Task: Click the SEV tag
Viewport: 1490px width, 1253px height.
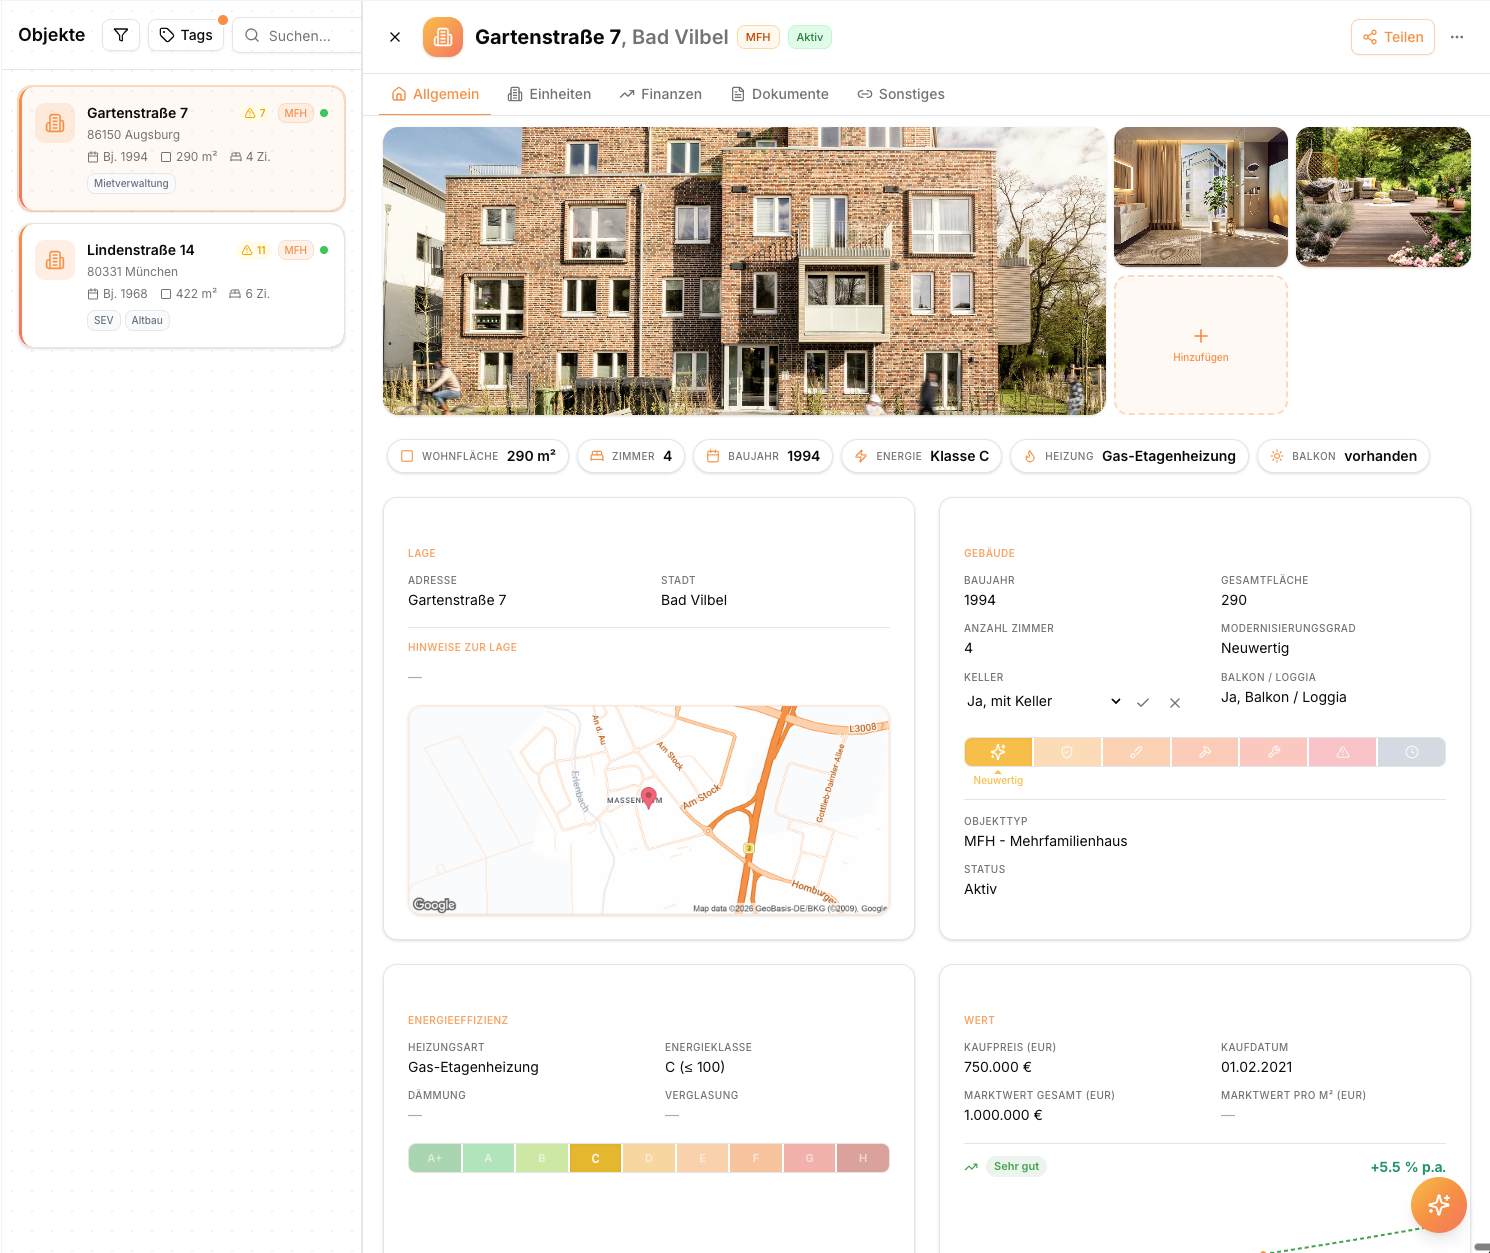Action: coord(104,321)
